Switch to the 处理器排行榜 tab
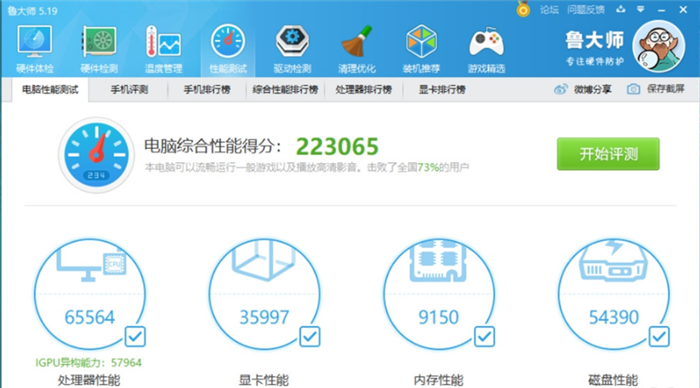 point(364,90)
